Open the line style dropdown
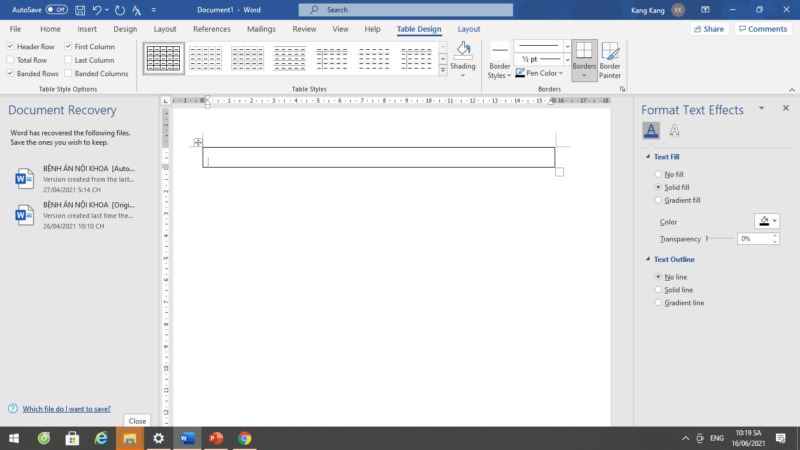This screenshot has width=800, height=450. (567, 46)
